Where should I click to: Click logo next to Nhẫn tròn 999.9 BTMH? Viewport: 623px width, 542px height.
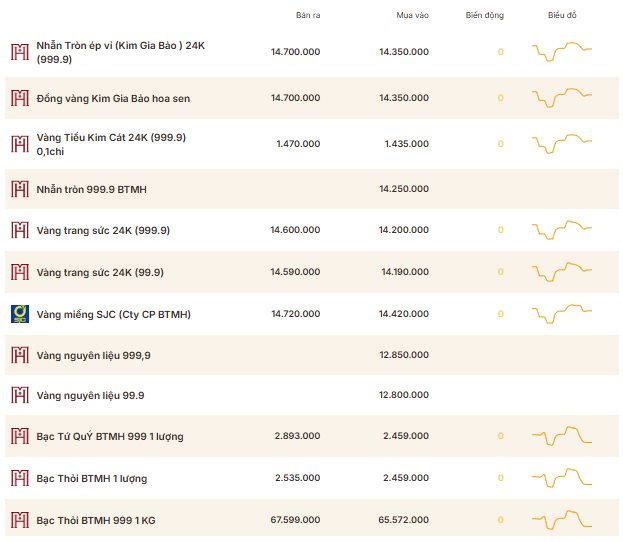20,189
